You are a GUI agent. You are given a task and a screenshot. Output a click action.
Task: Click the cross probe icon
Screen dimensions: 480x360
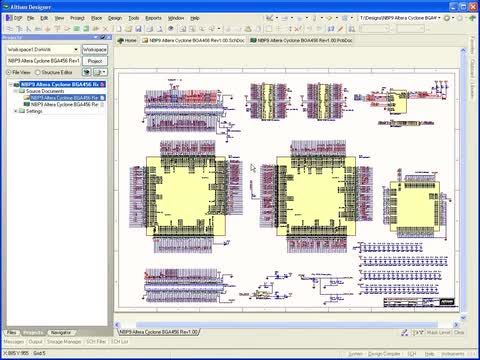coord(330,29)
